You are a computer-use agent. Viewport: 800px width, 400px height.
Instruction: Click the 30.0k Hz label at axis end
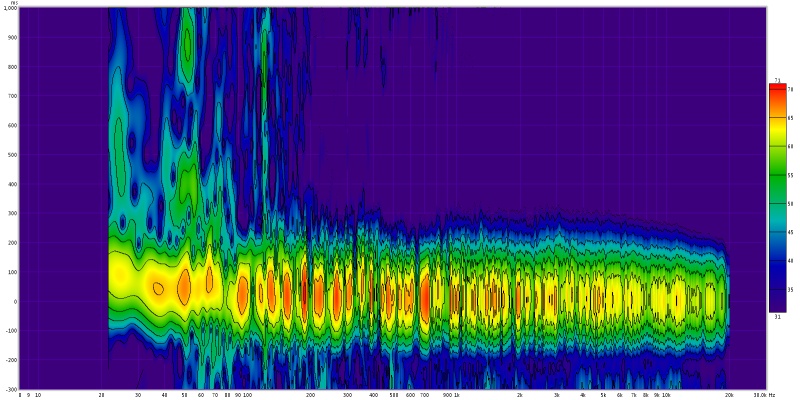(763, 395)
